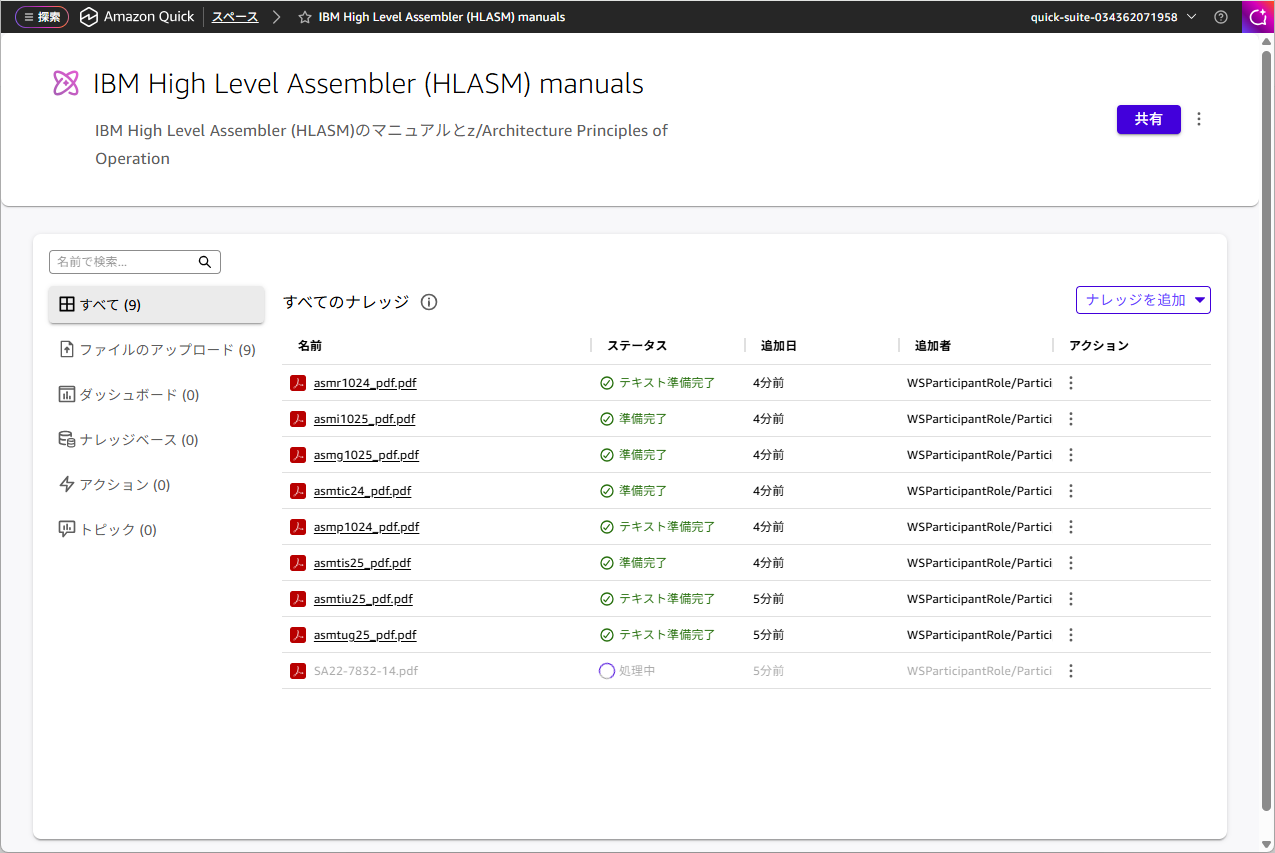Click the magnifier search icon

(x=205, y=262)
